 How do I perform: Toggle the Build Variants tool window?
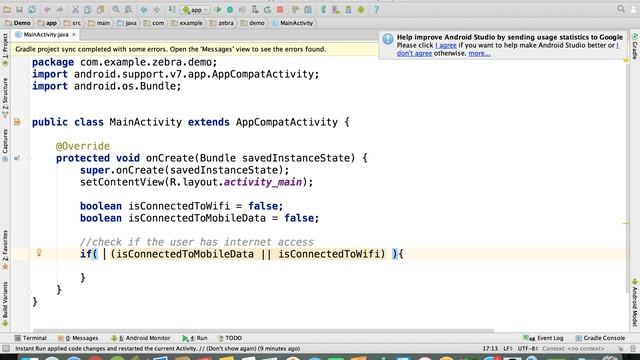pos(5,304)
